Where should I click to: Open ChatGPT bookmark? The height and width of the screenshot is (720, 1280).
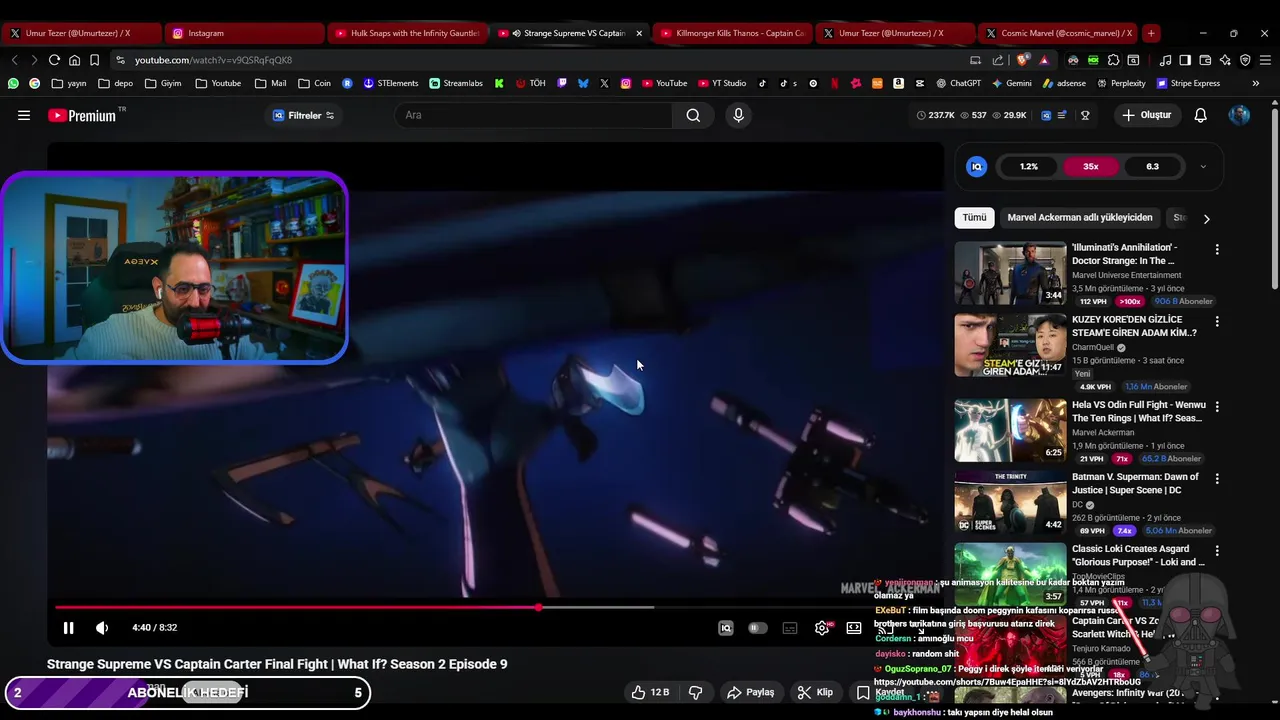pos(958,83)
